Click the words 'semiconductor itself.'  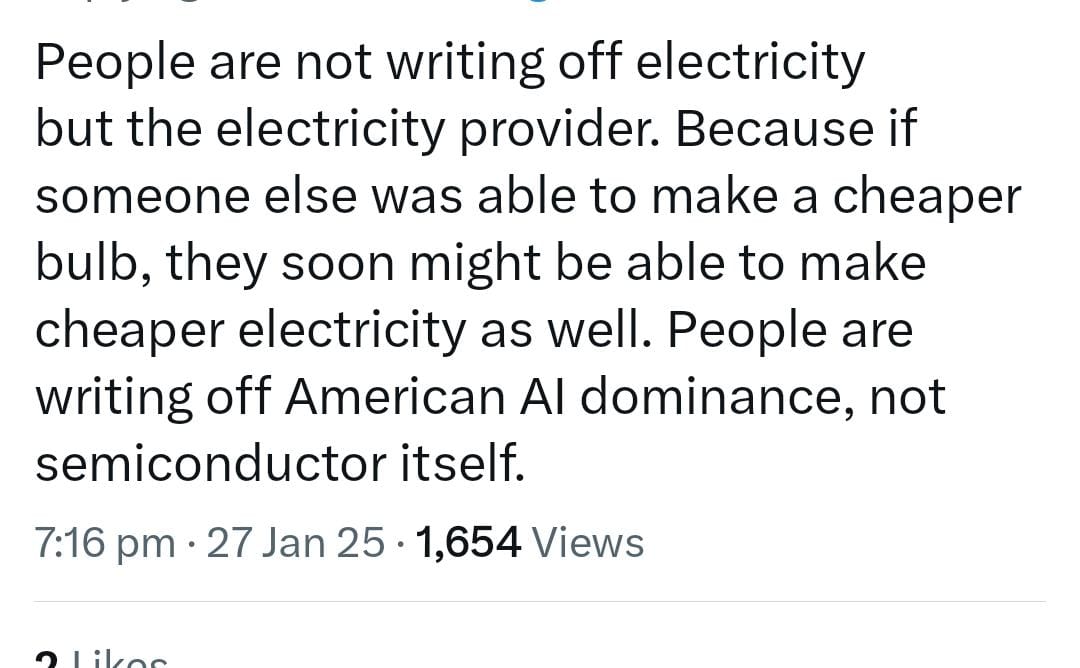[280, 463]
